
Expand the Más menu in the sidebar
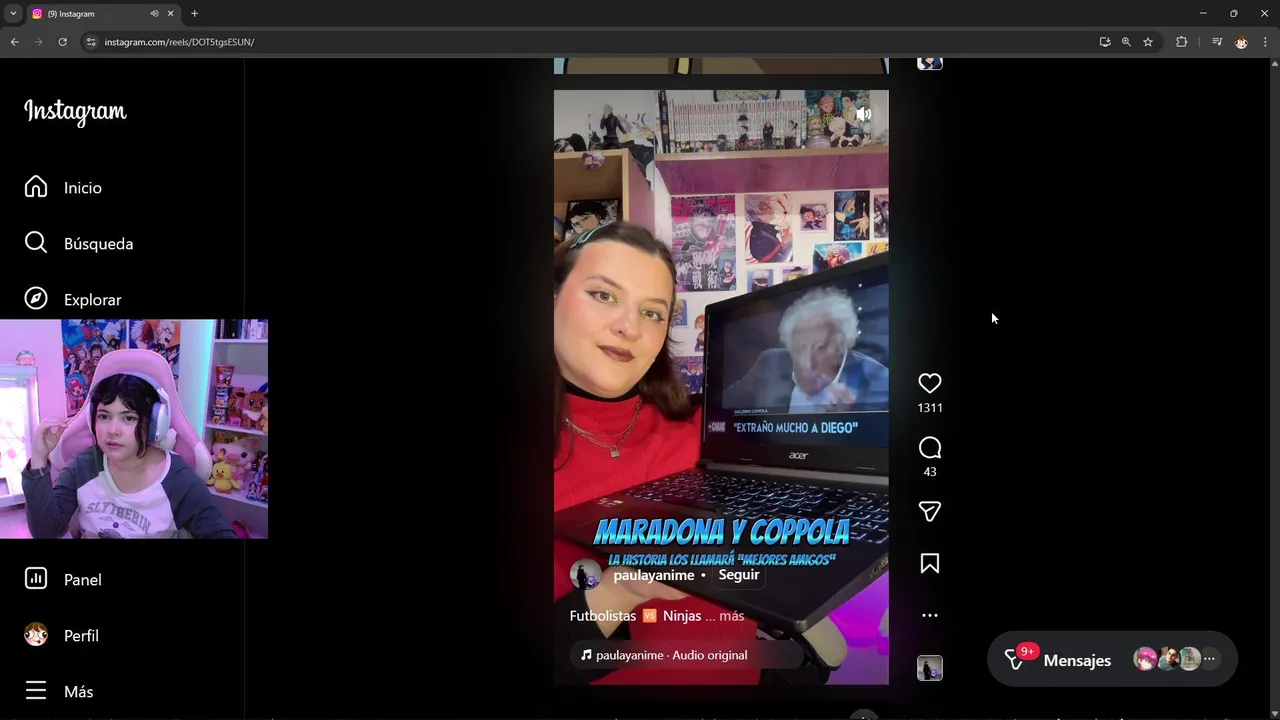point(59,691)
